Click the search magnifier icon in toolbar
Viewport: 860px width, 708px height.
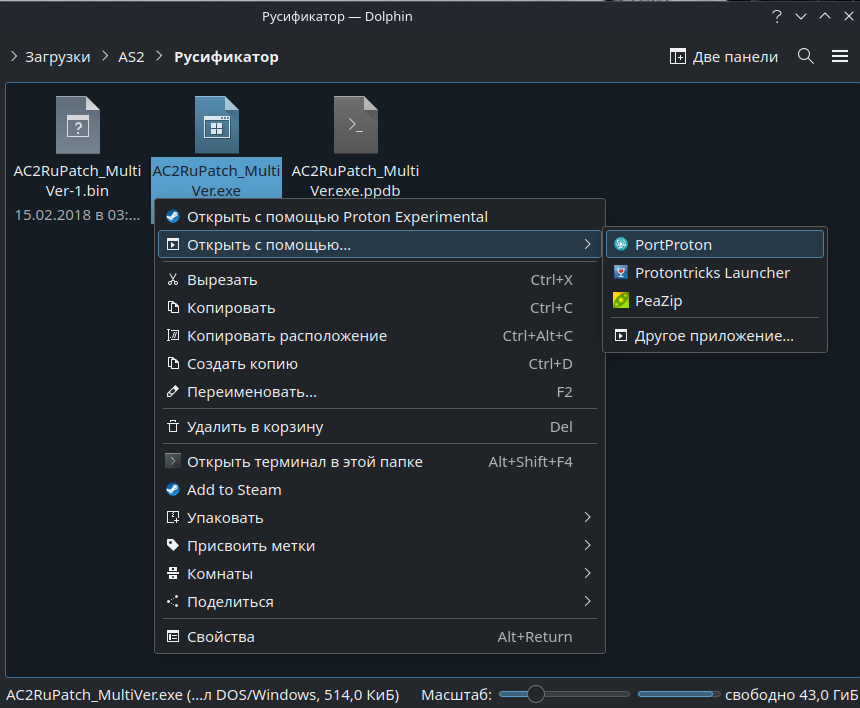[806, 57]
